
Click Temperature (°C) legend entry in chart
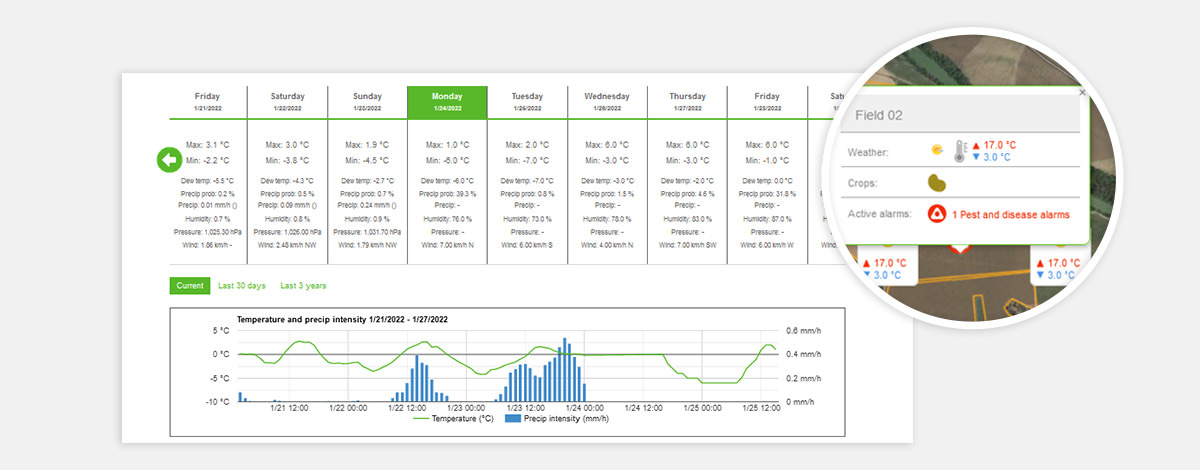pos(453,419)
